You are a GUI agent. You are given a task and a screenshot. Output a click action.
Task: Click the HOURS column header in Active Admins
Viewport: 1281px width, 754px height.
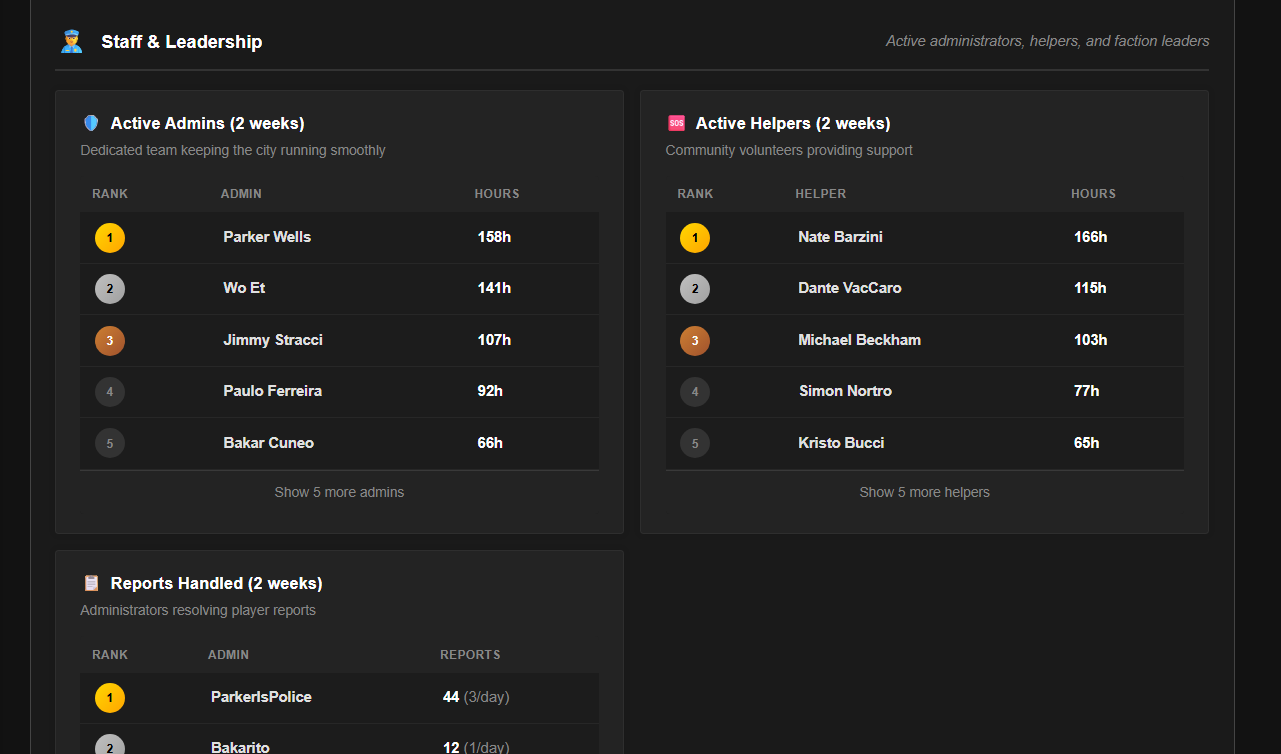tap(496, 194)
